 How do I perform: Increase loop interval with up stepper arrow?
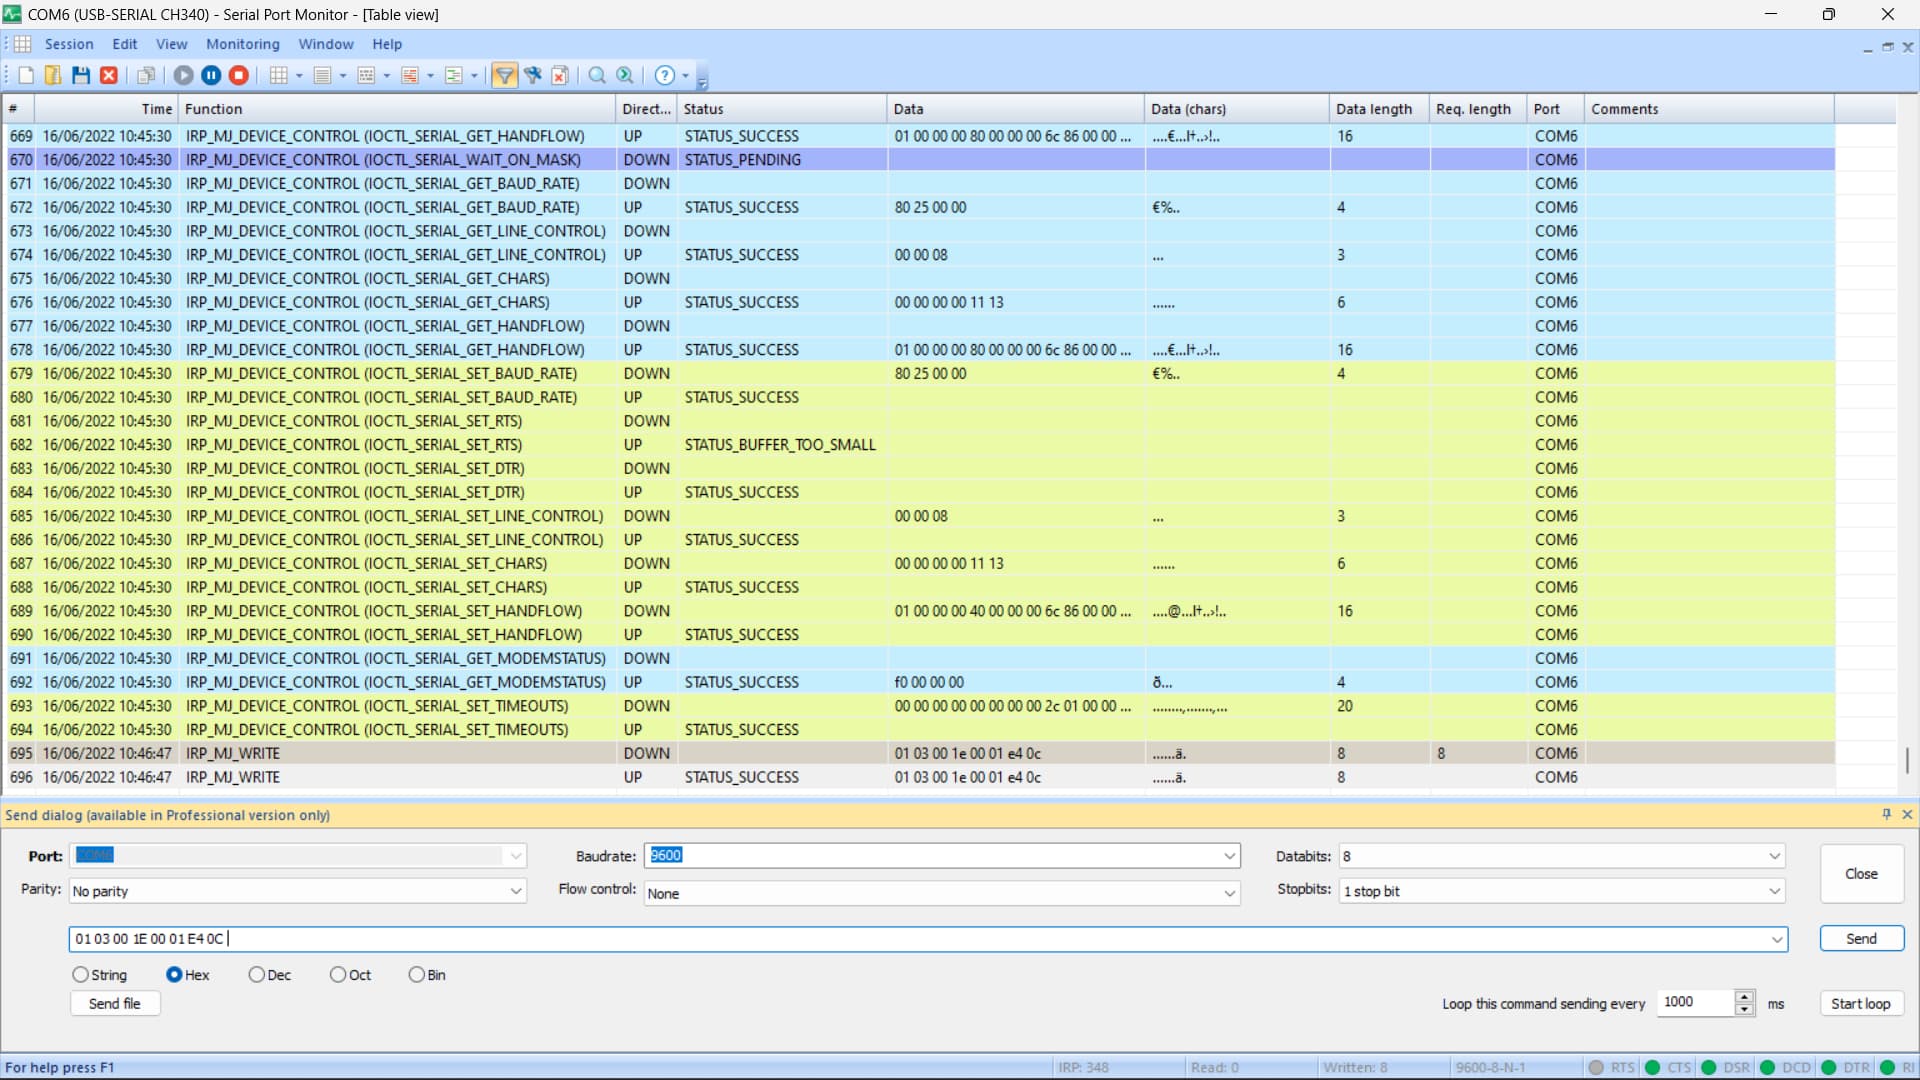[x=1745, y=996]
